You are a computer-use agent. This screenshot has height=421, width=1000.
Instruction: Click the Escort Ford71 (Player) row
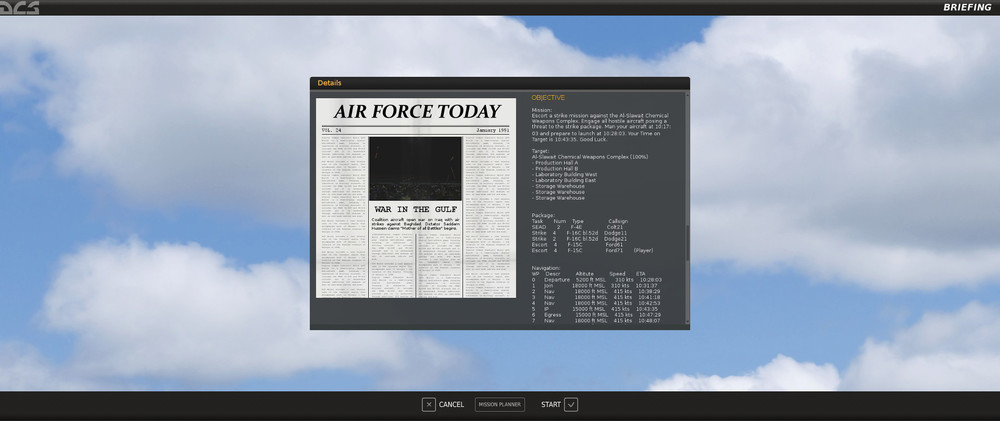tap(592, 251)
